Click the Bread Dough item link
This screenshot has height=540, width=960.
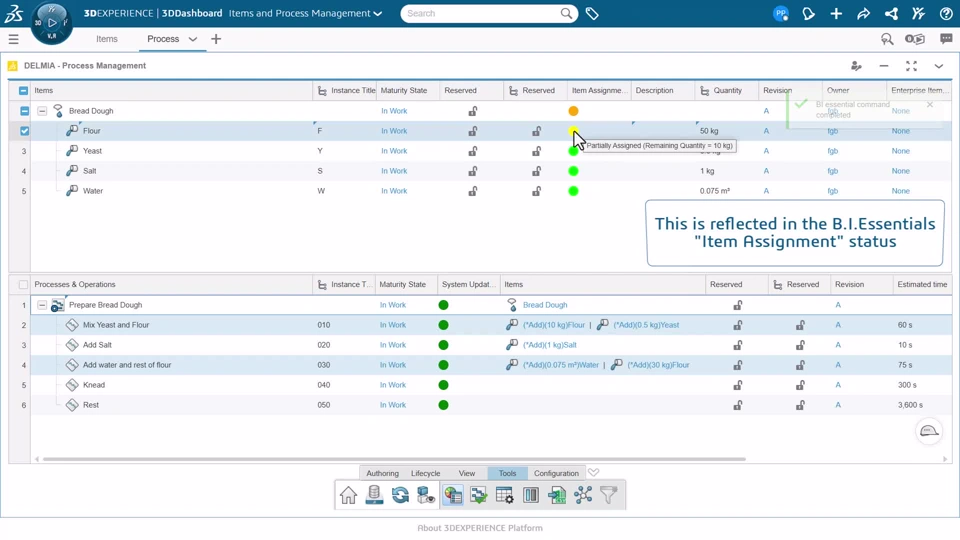point(545,305)
